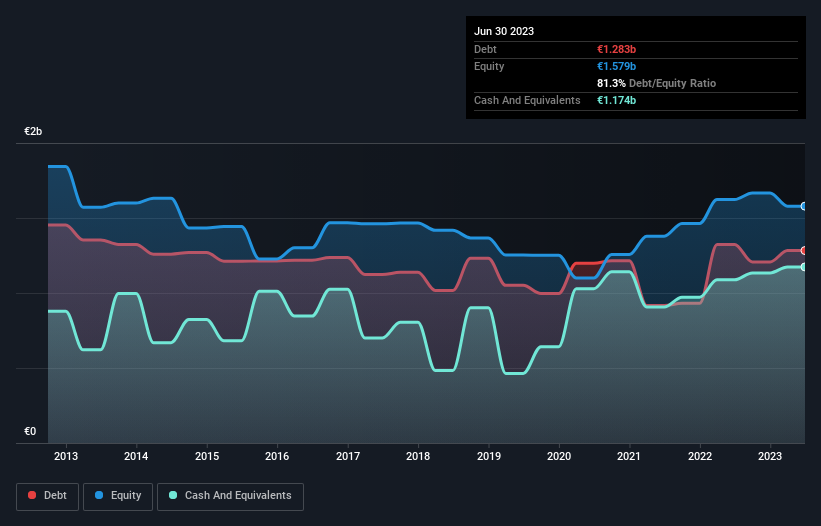The width and height of the screenshot is (821, 526).
Task: Click the €0 y-axis label
Action: [x=30, y=431]
